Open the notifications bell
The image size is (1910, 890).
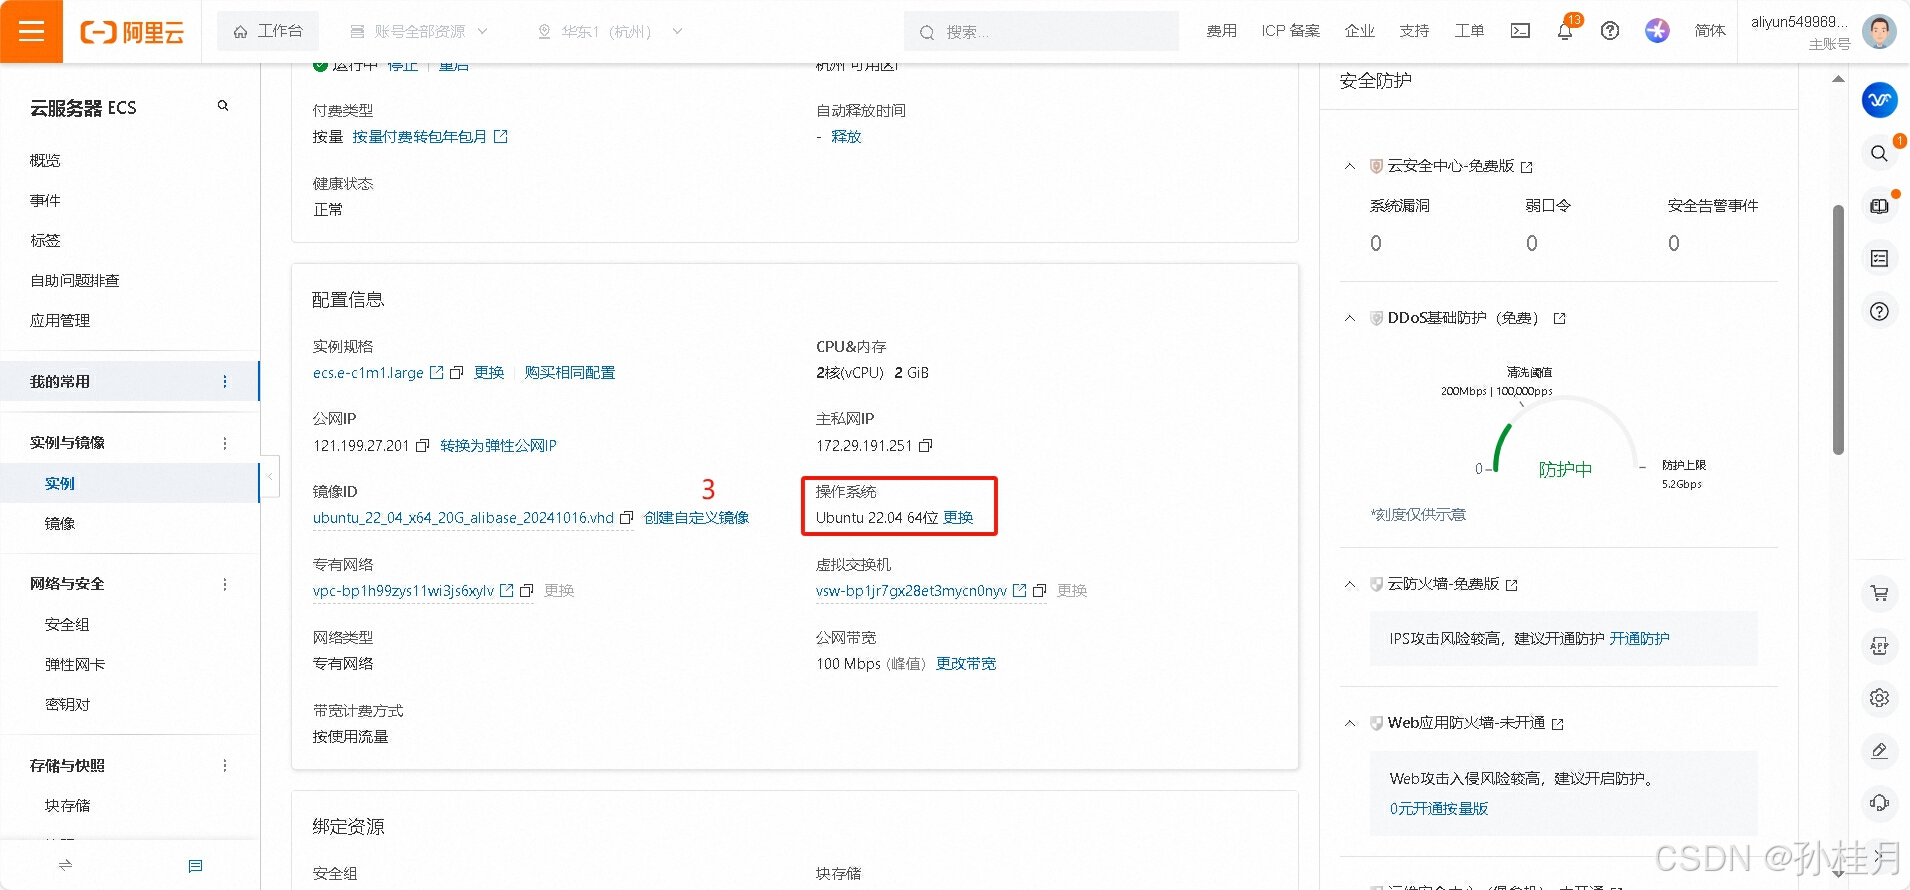[1565, 31]
